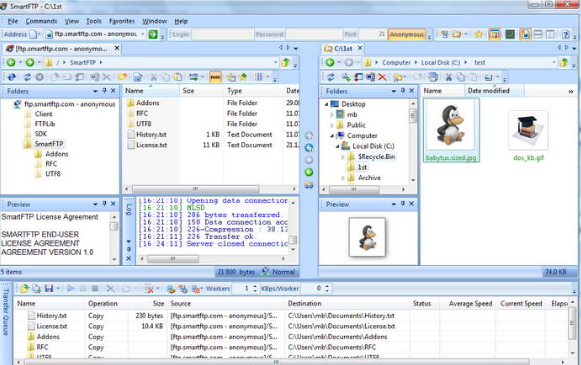The width and height of the screenshot is (581, 365).
Task: Click green back arrow in remote browser
Action: pyautogui.click(x=11, y=63)
